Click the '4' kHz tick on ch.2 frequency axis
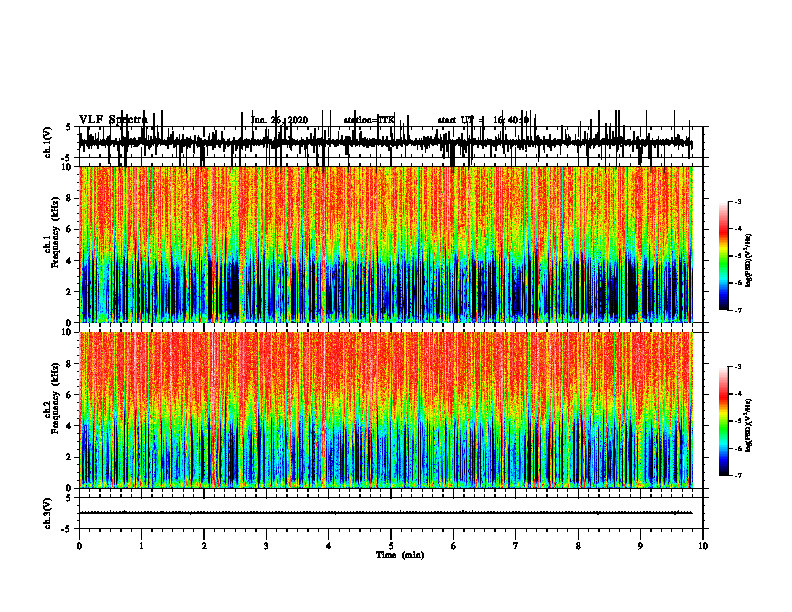Screen dimensions: 792x612 (x=69, y=426)
